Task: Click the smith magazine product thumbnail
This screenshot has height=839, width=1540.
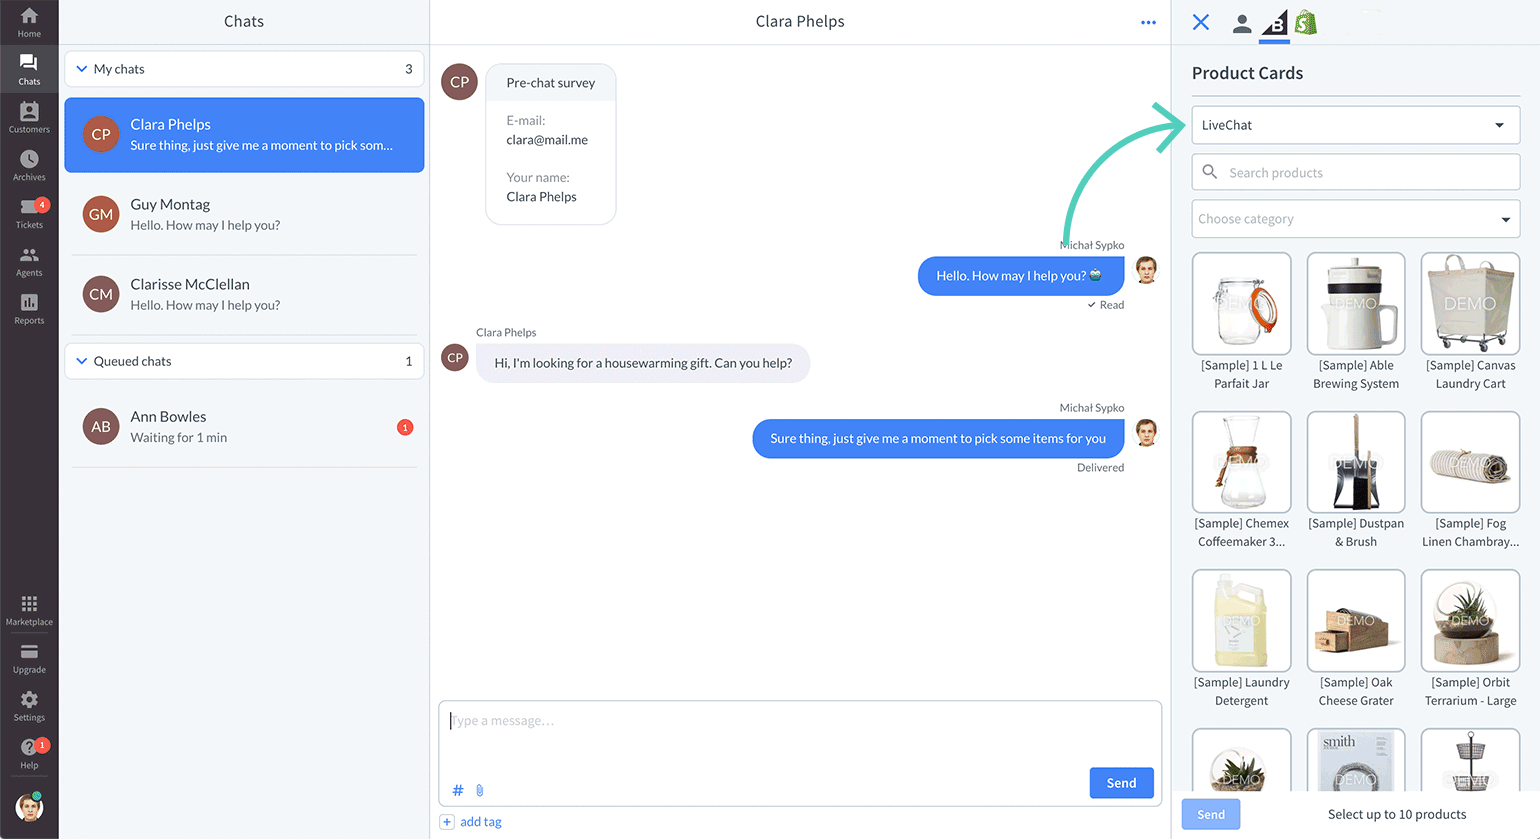Action: tap(1356, 760)
